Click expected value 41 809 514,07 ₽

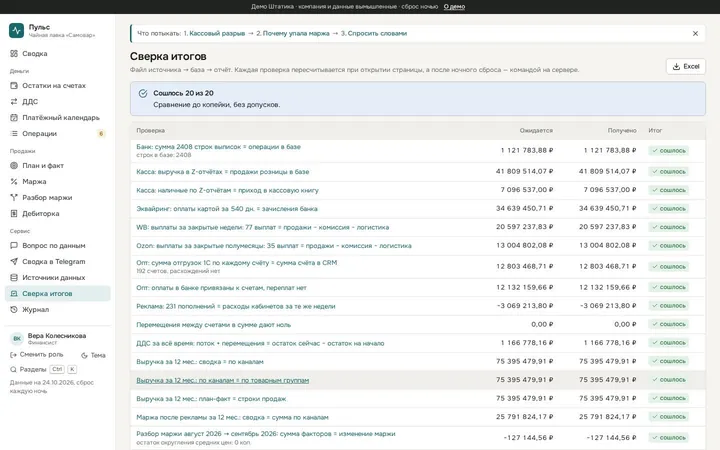pyautogui.click(x=524, y=171)
